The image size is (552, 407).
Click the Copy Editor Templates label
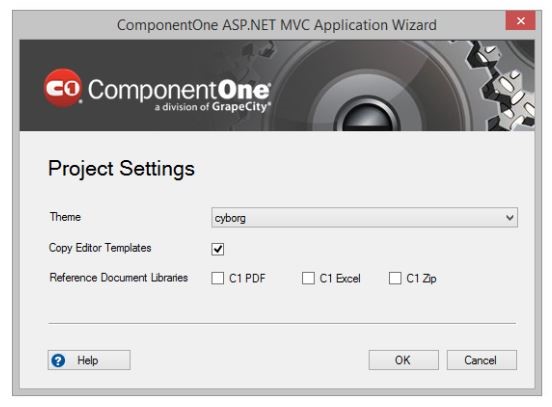(x=100, y=248)
